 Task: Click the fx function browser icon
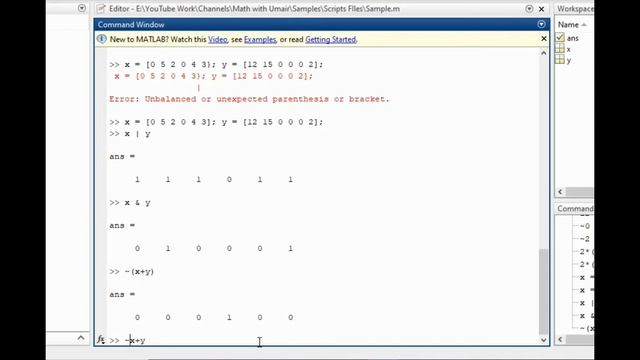pos(100,339)
